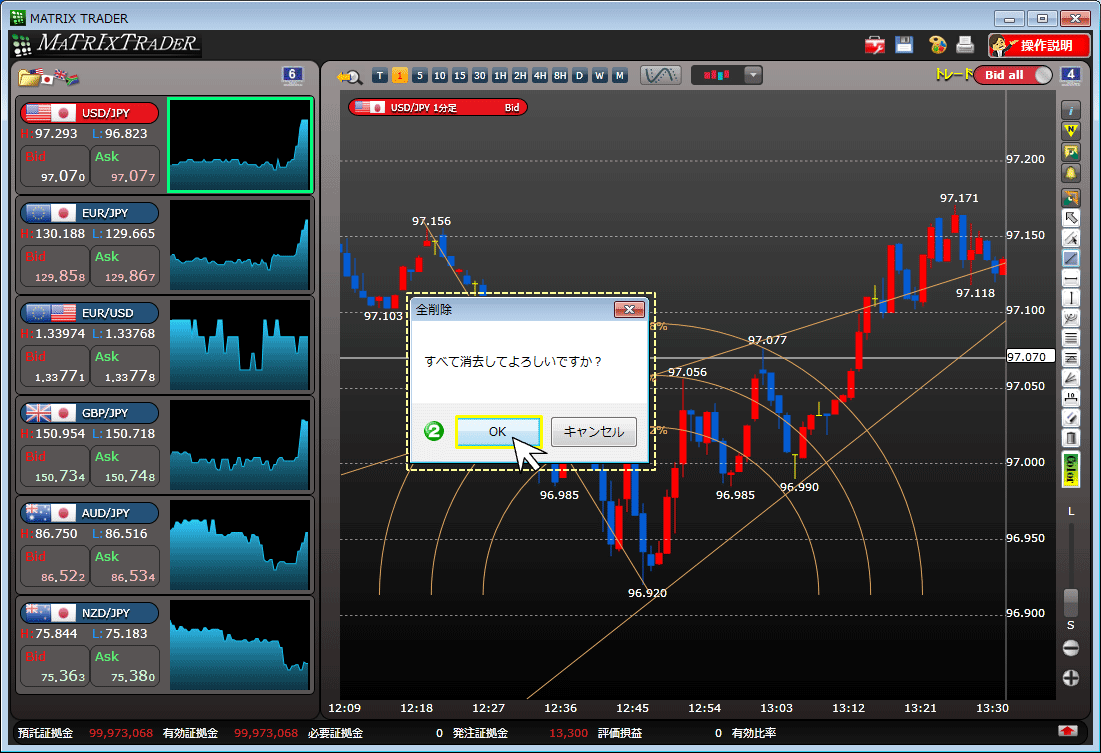
Task: Click the blue info i icon
Action: [1071, 110]
